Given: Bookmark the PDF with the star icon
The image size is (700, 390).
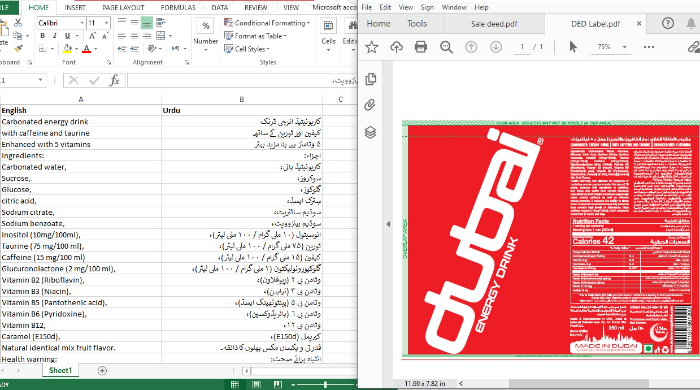Looking at the screenshot, I should point(371,47).
